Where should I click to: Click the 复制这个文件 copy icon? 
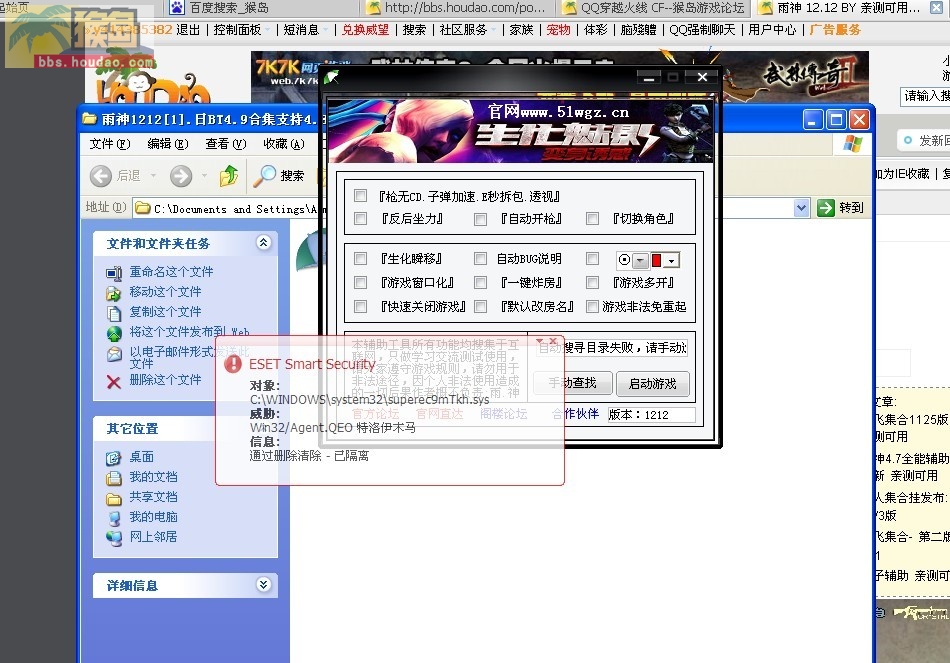click(114, 313)
